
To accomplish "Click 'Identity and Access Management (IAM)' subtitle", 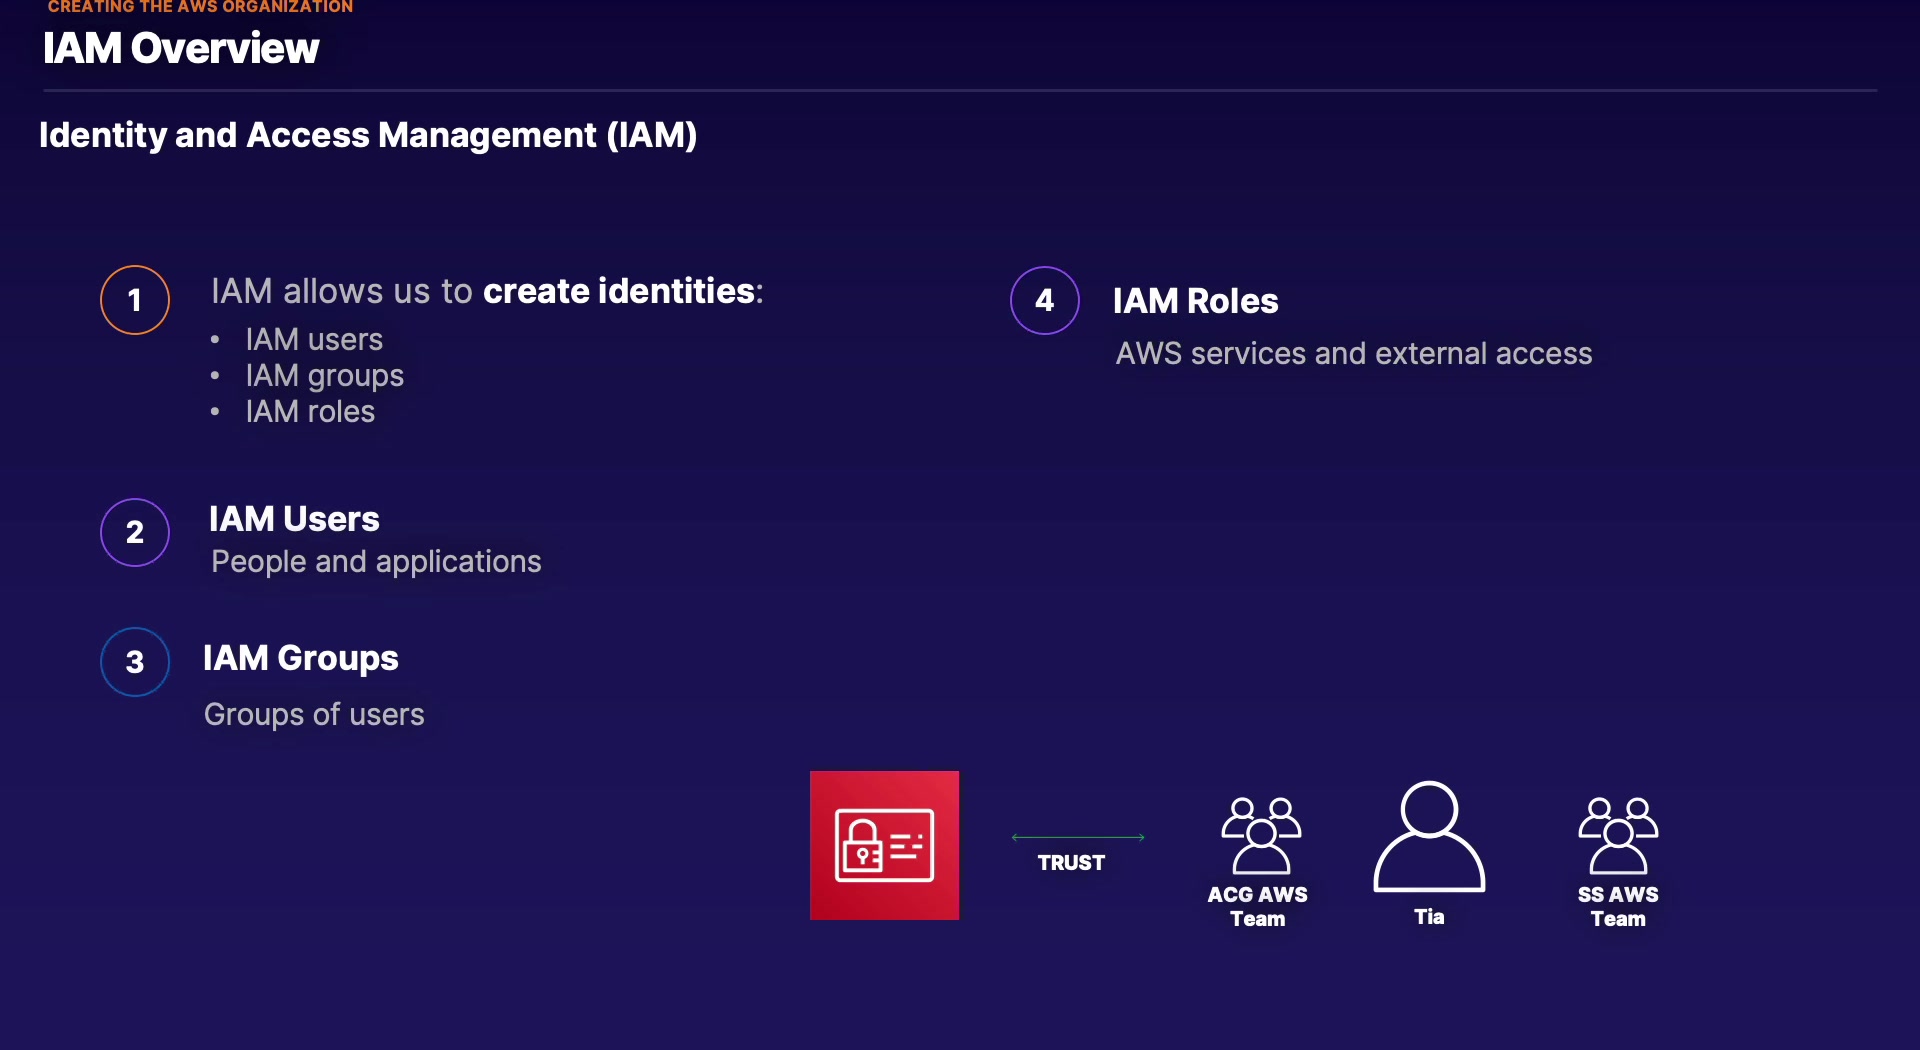I will tap(368, 135).
